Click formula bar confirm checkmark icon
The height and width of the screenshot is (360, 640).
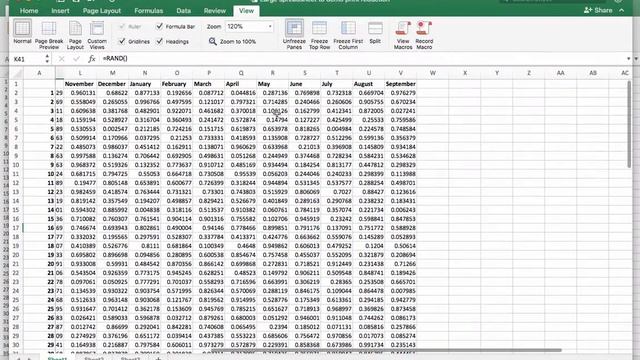[x=76, y=59]
